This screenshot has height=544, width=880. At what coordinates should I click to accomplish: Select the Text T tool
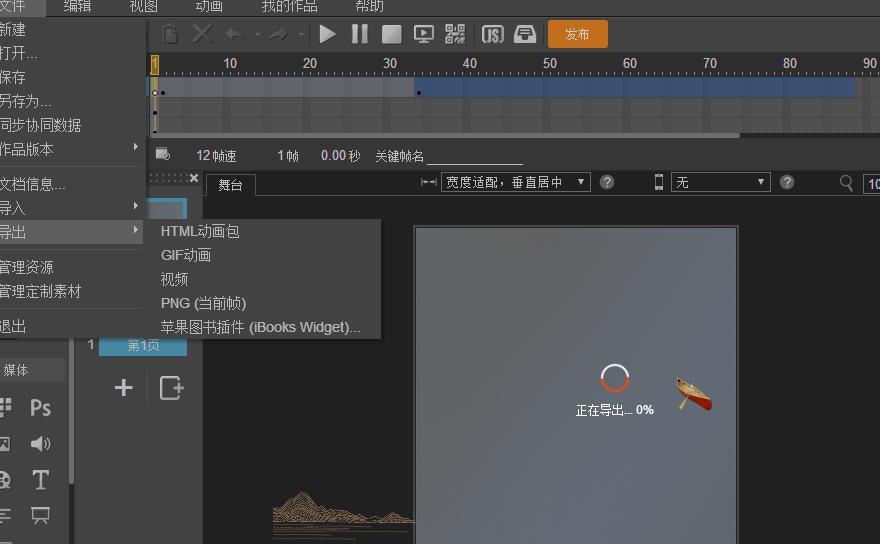click(40, 479)
